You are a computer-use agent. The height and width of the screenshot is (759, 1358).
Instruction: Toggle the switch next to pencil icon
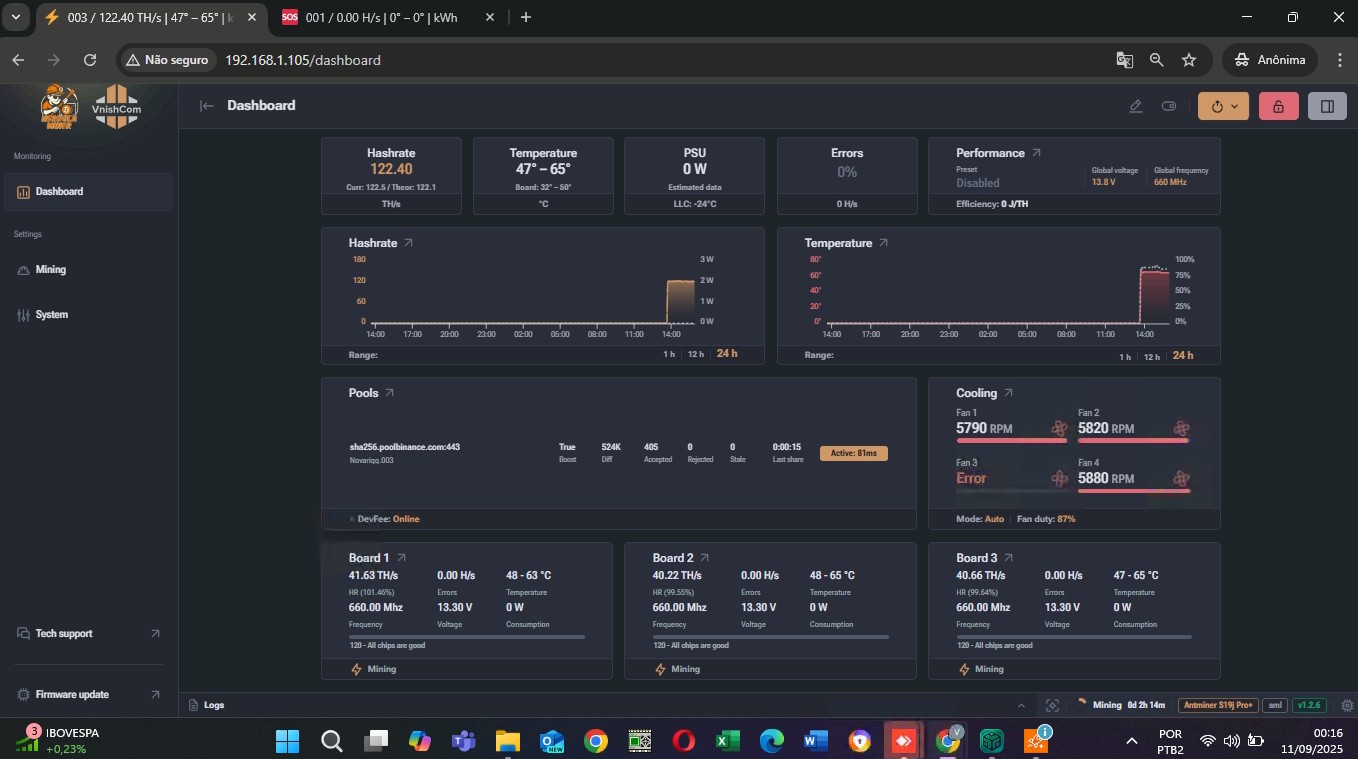1169,106
